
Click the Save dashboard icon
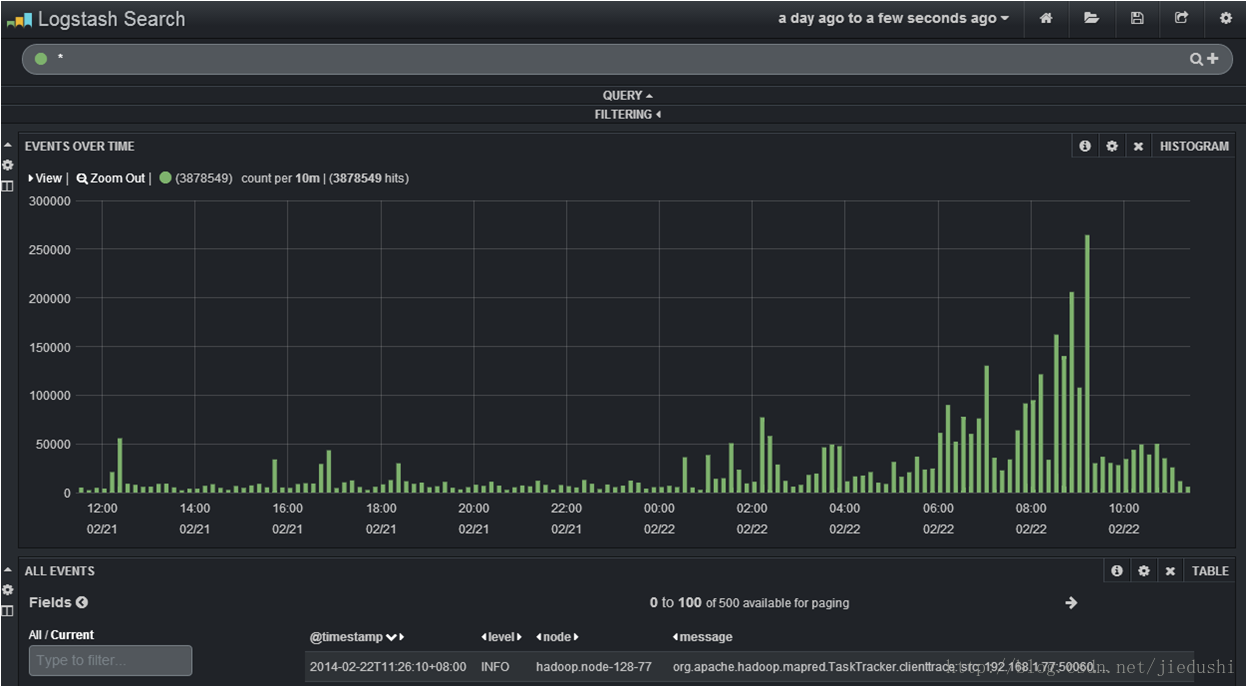pos(1137,18)
